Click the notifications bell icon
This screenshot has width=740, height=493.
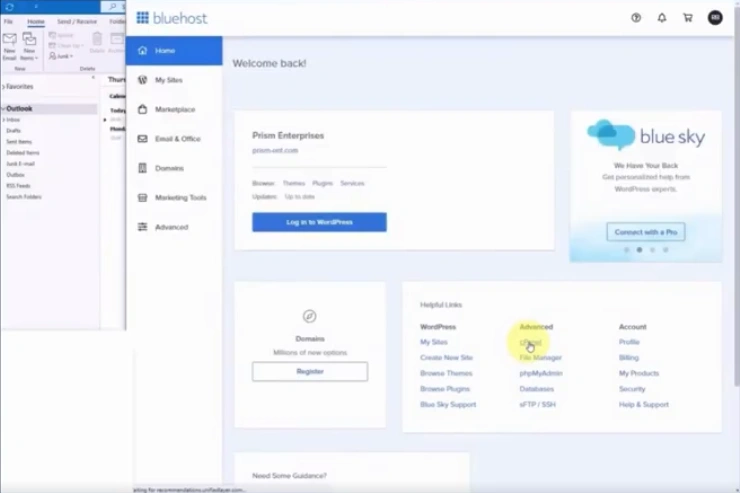click(x=662, y=18)
